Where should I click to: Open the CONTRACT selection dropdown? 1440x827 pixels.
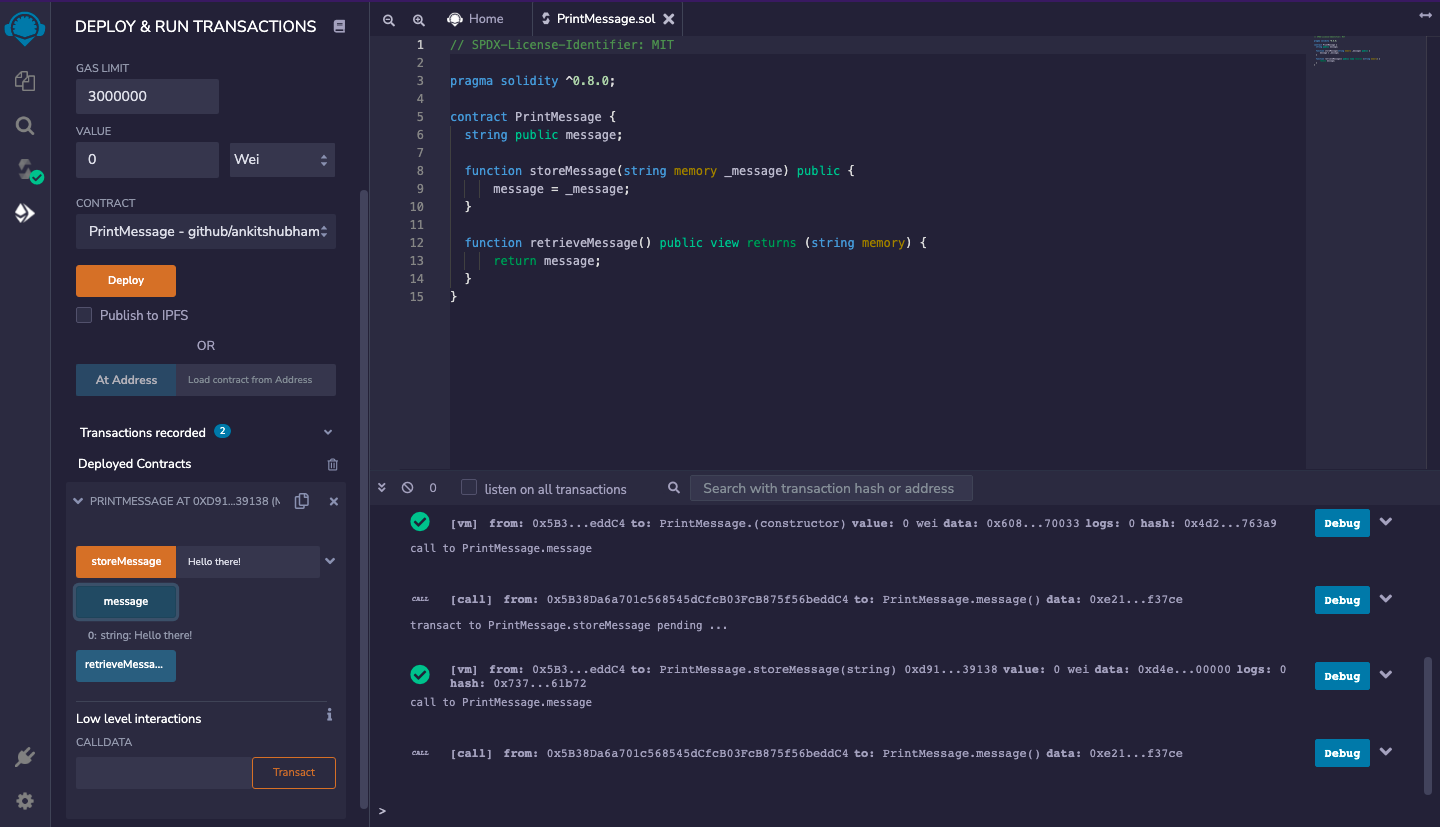[x=206, y=232]
